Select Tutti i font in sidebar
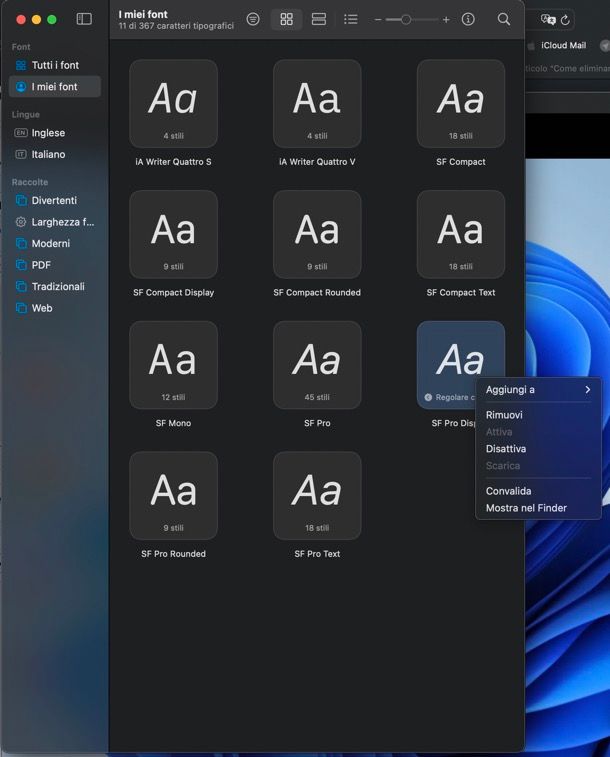The image size is (610, 757). click(55, 65)
